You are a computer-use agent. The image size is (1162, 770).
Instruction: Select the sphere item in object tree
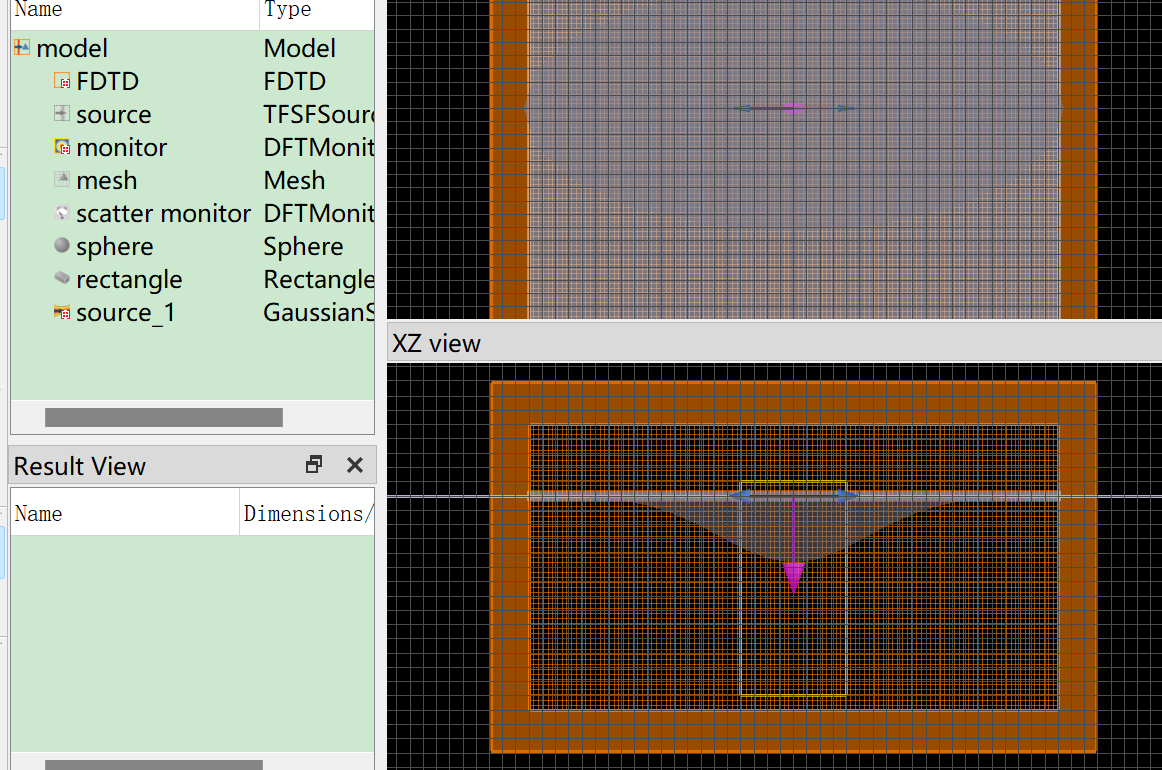(x=114, y=246)
